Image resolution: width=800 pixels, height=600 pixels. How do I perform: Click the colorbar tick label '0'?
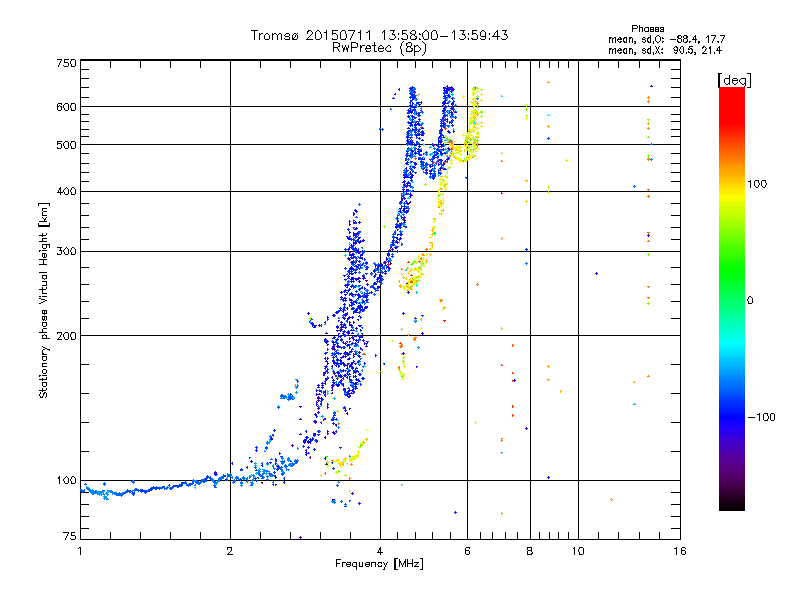point(749,301)
